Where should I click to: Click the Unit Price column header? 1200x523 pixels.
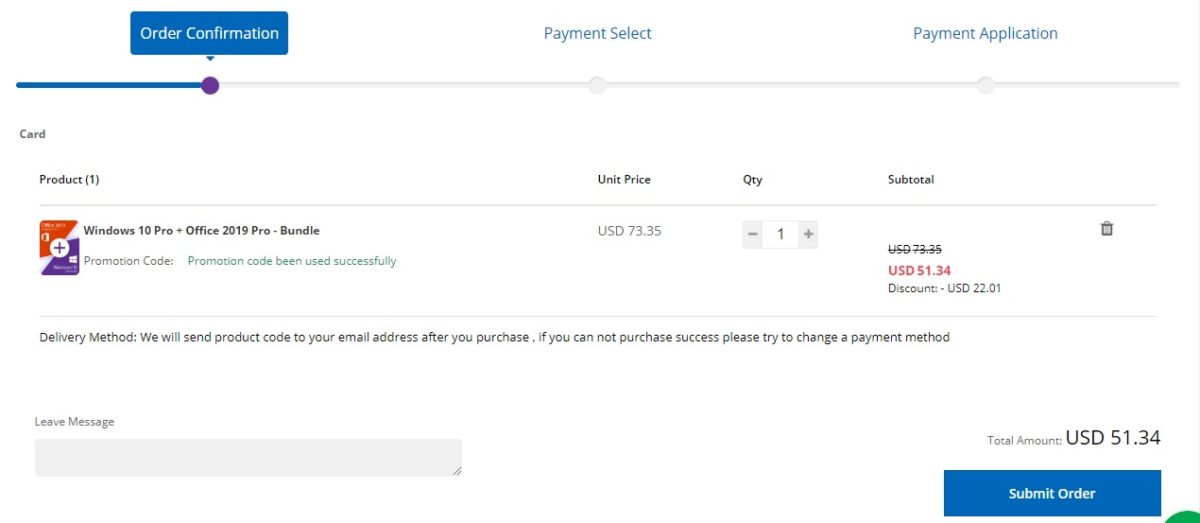[624, 180]
